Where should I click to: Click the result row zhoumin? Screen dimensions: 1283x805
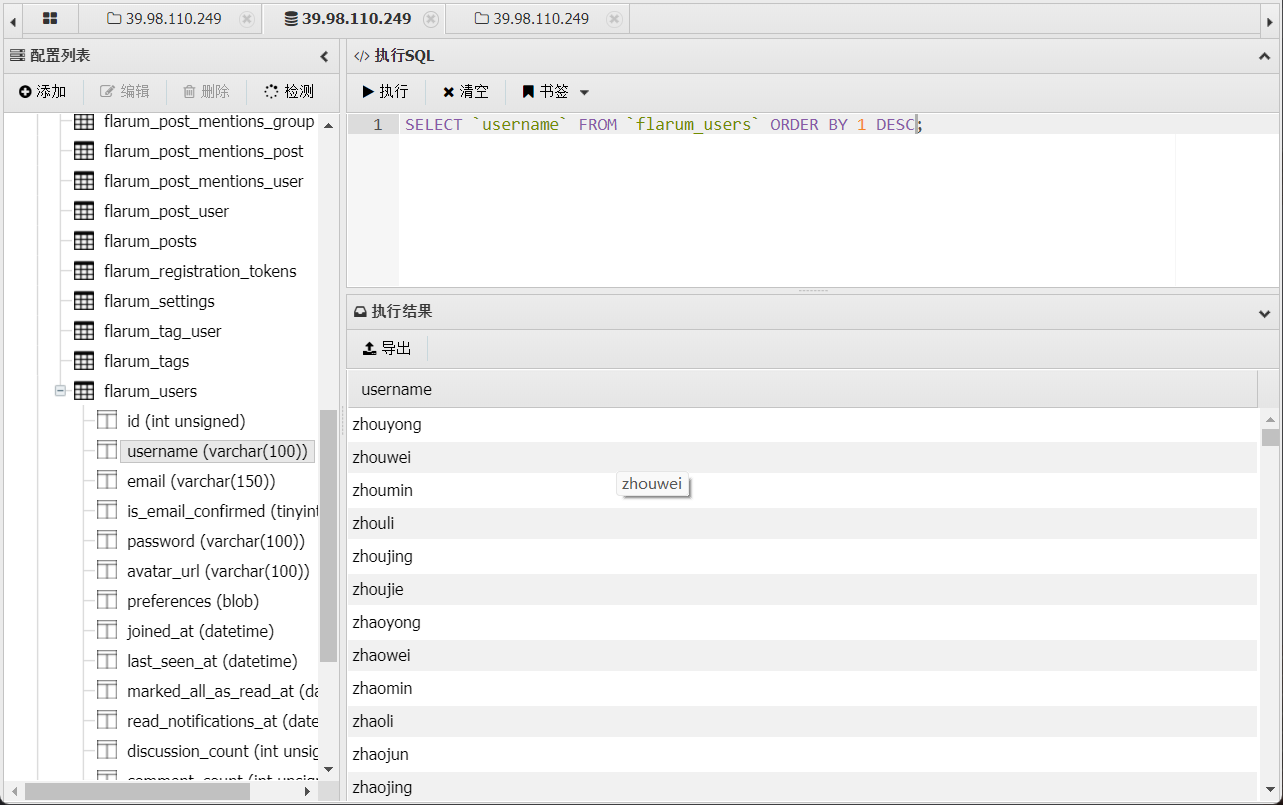point(802,490)
